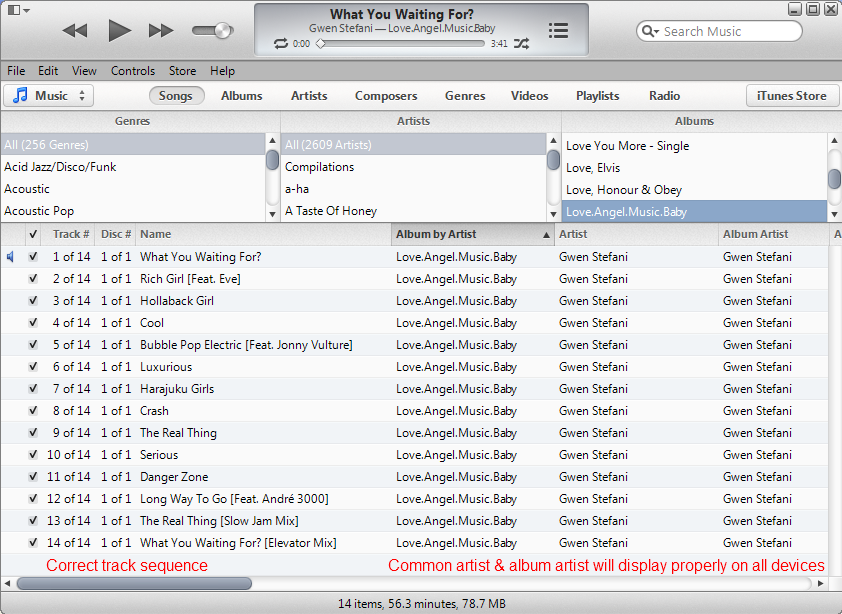The height and width of the screenshot is (614, 842).
Task: Uncheck the Cool track checkbox
Action: coord(33,323)
